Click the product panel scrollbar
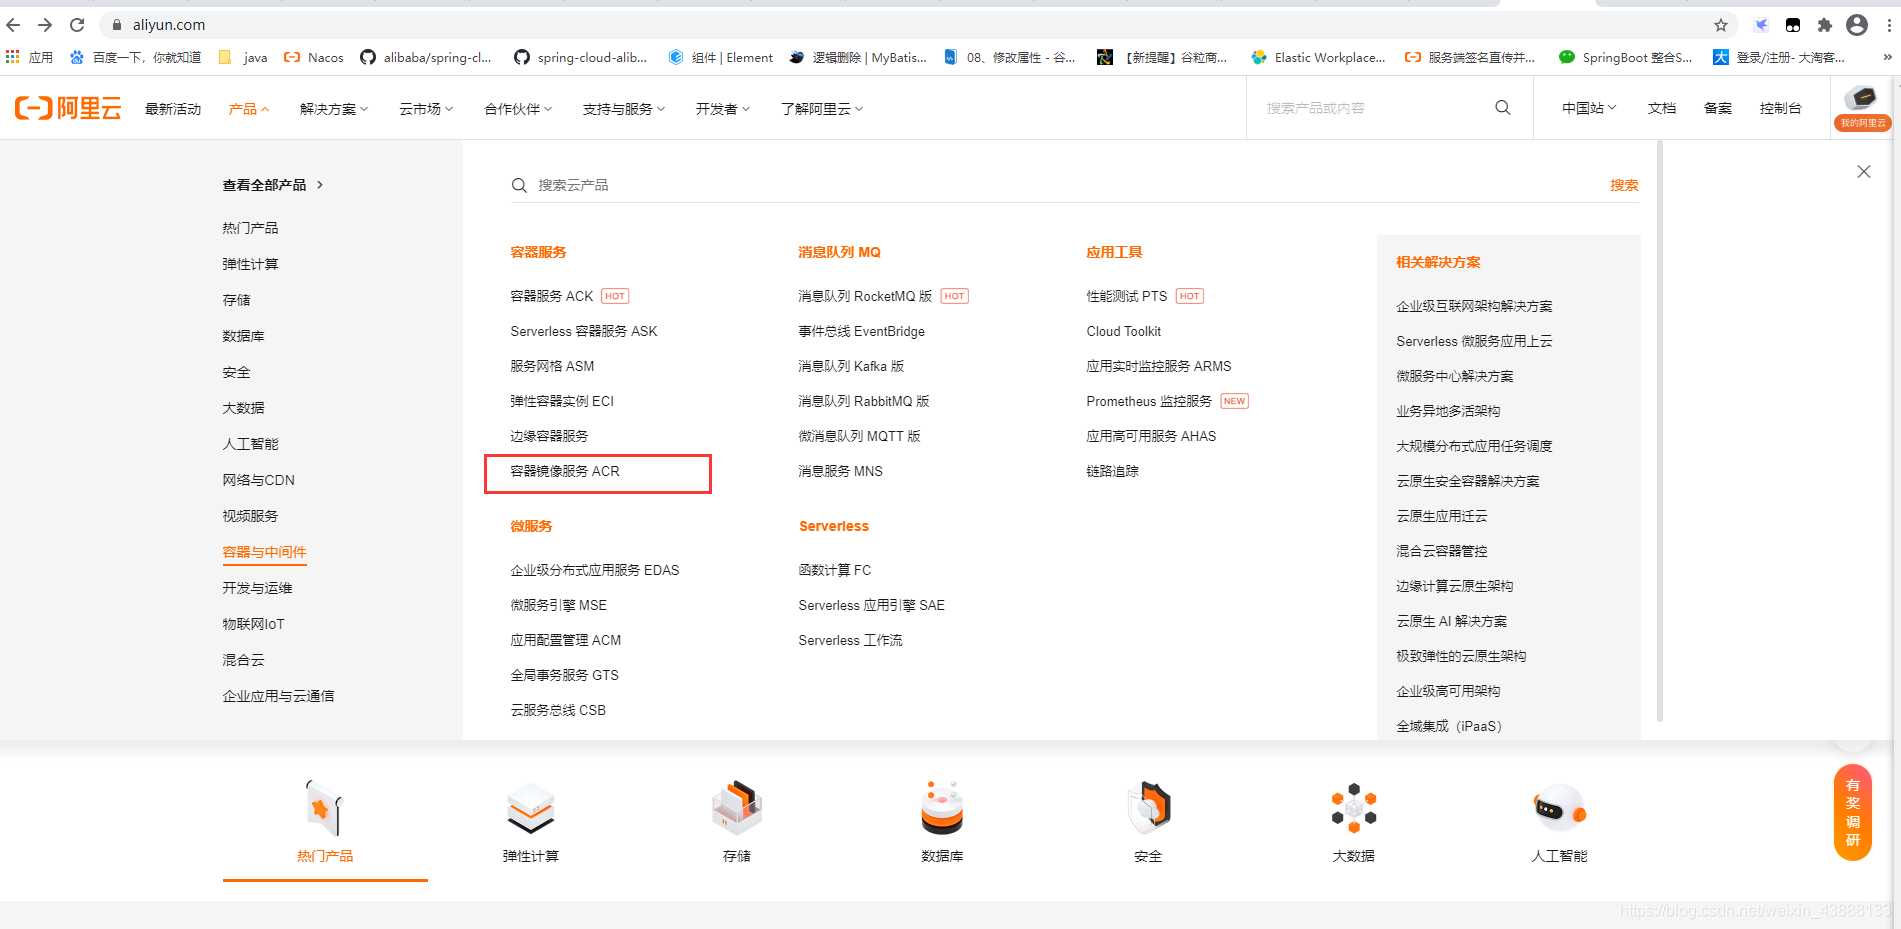This screenshot has height=929, width=1901. (x=1660, y=430)
